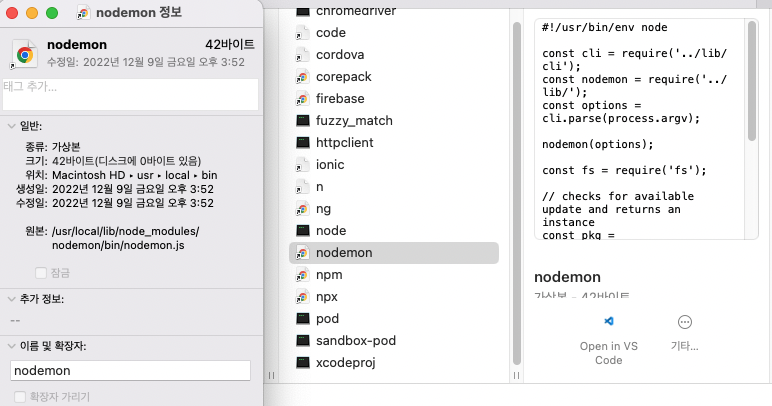The width and height of the screenshot is (772, 406).
Task: Collapse the 일반 section
Action: click(x=12, y=126)
